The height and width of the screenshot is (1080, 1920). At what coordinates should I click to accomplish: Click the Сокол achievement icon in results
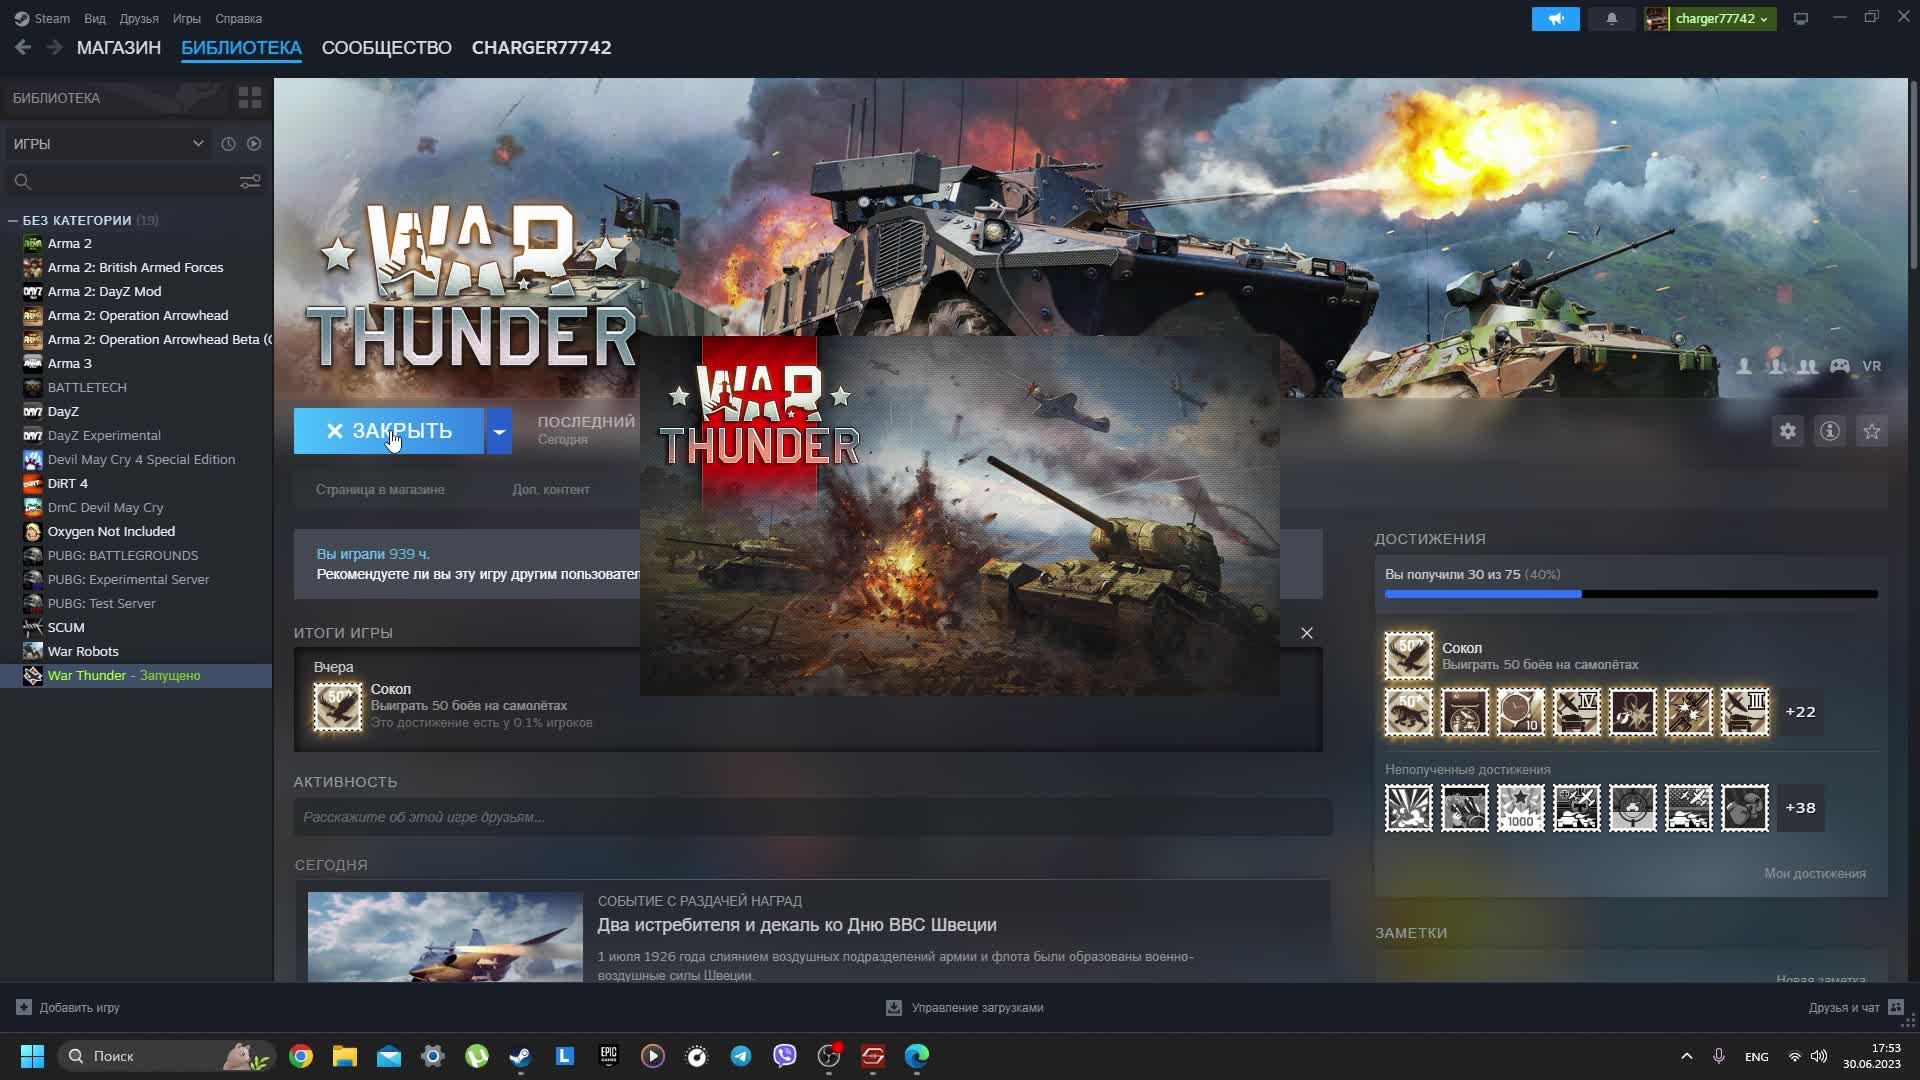338,706
